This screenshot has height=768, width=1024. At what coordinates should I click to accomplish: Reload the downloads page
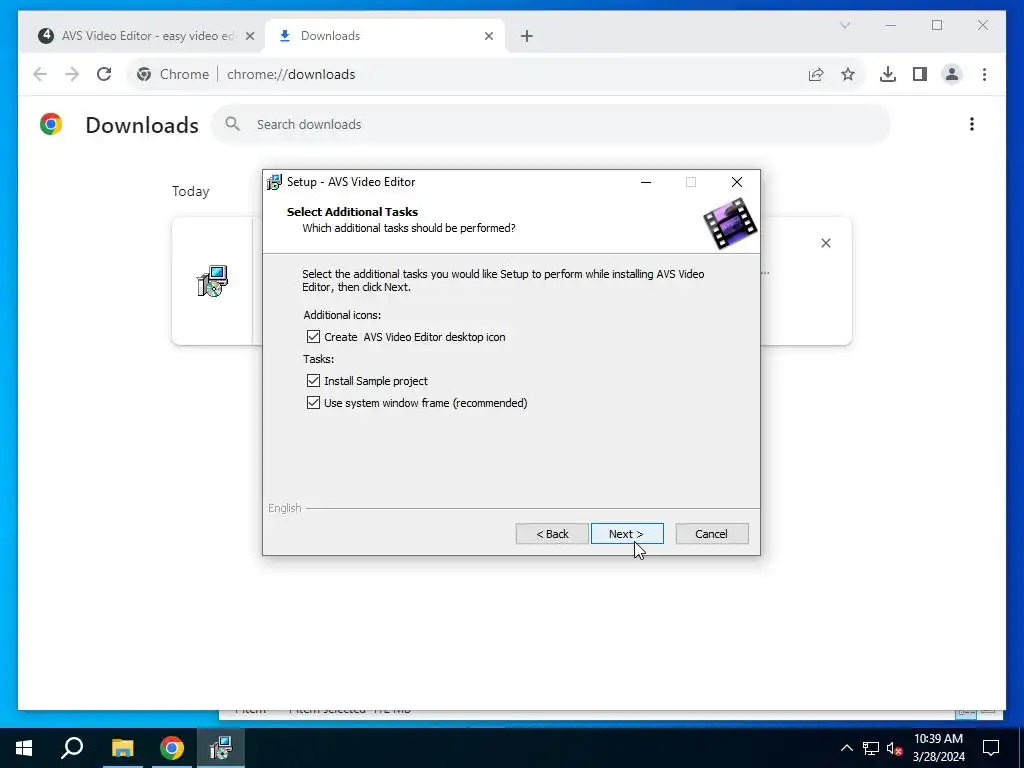(x=104, y=74)
